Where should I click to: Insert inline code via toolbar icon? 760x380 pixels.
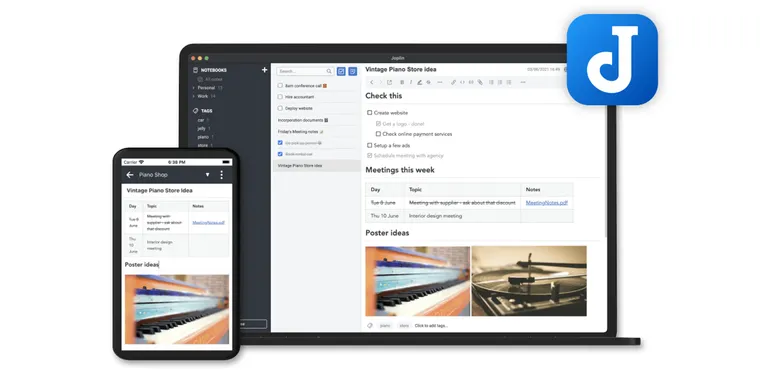click(x=462, y=82)
